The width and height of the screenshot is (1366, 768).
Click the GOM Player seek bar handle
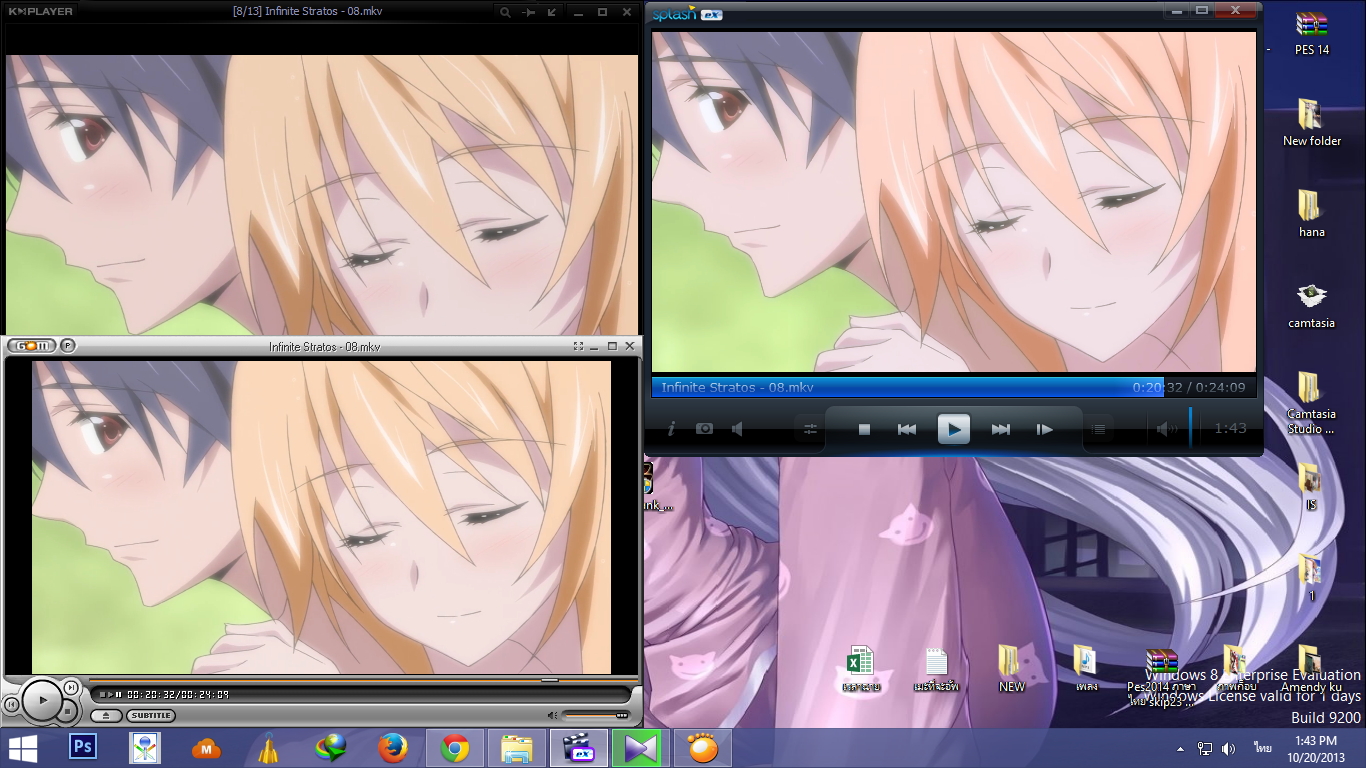pyautogui.click(x=549, y=680)
